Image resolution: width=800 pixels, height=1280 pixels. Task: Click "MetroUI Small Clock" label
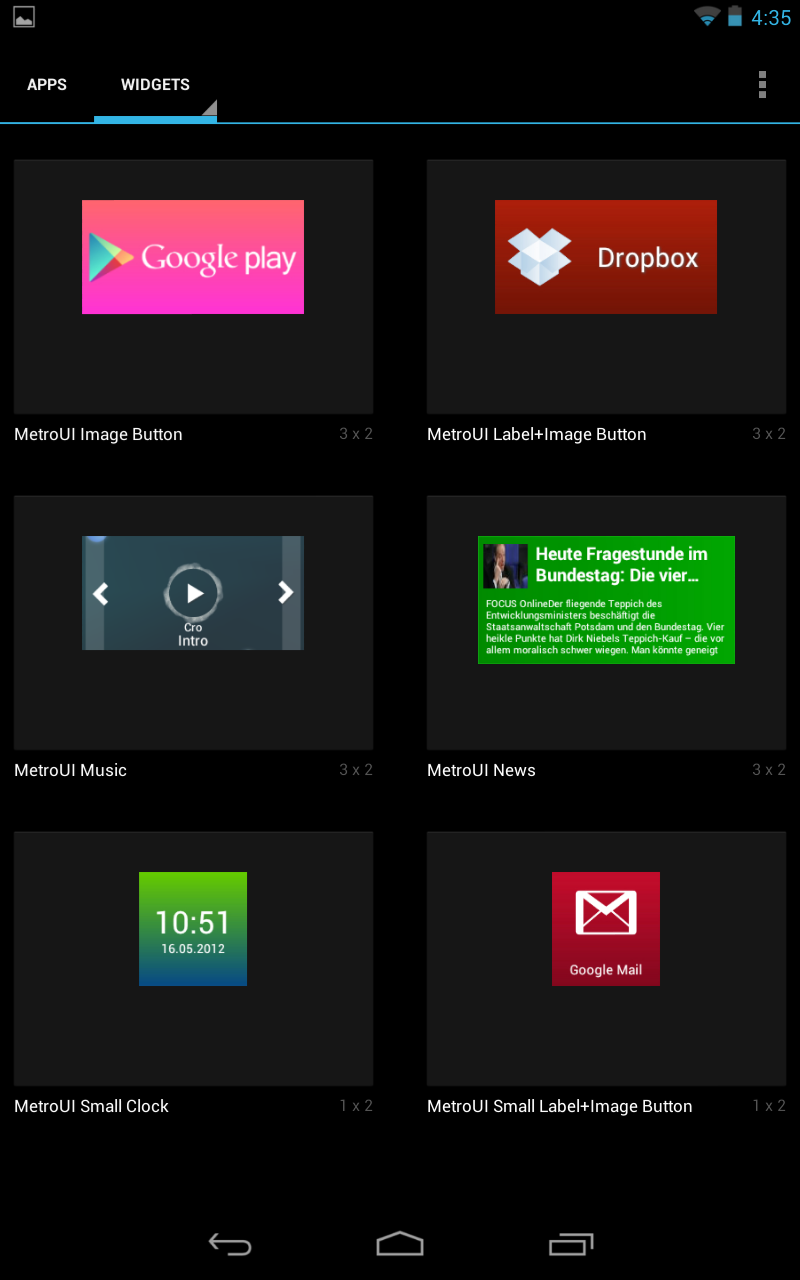tap(91, 1106)
